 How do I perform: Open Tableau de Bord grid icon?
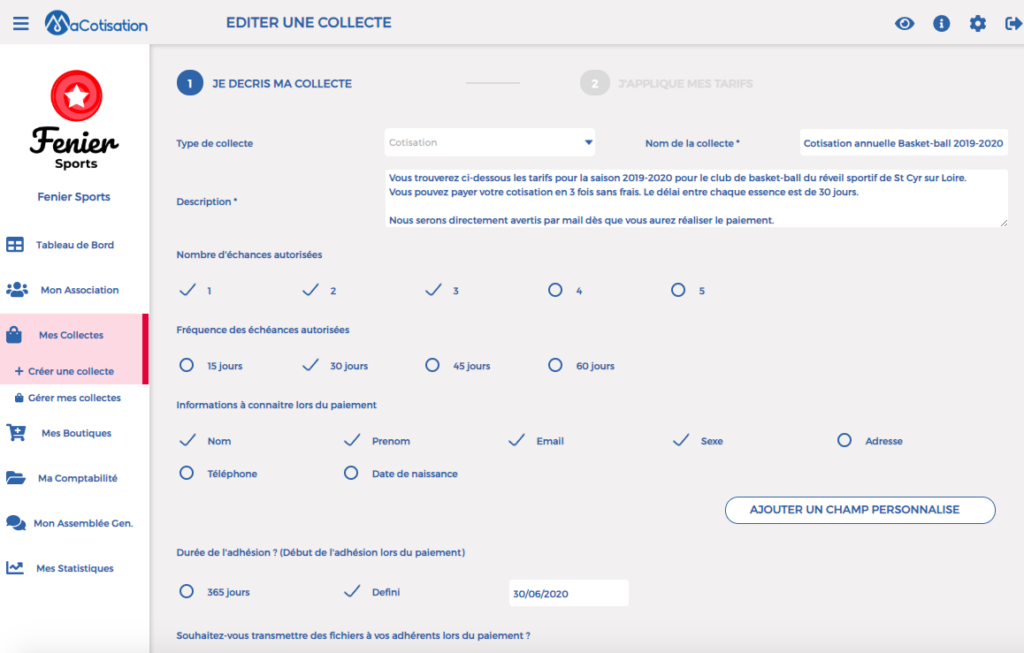click(x=15, y=245)
